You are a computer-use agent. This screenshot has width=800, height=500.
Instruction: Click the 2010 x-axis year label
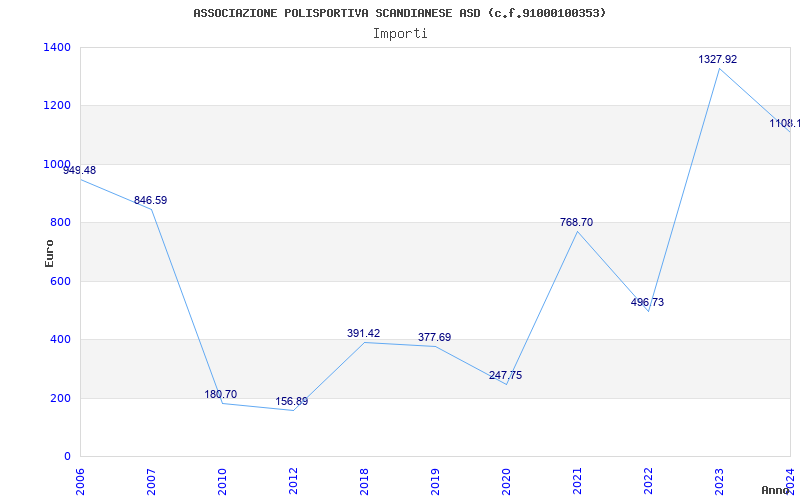click(222, 481)
